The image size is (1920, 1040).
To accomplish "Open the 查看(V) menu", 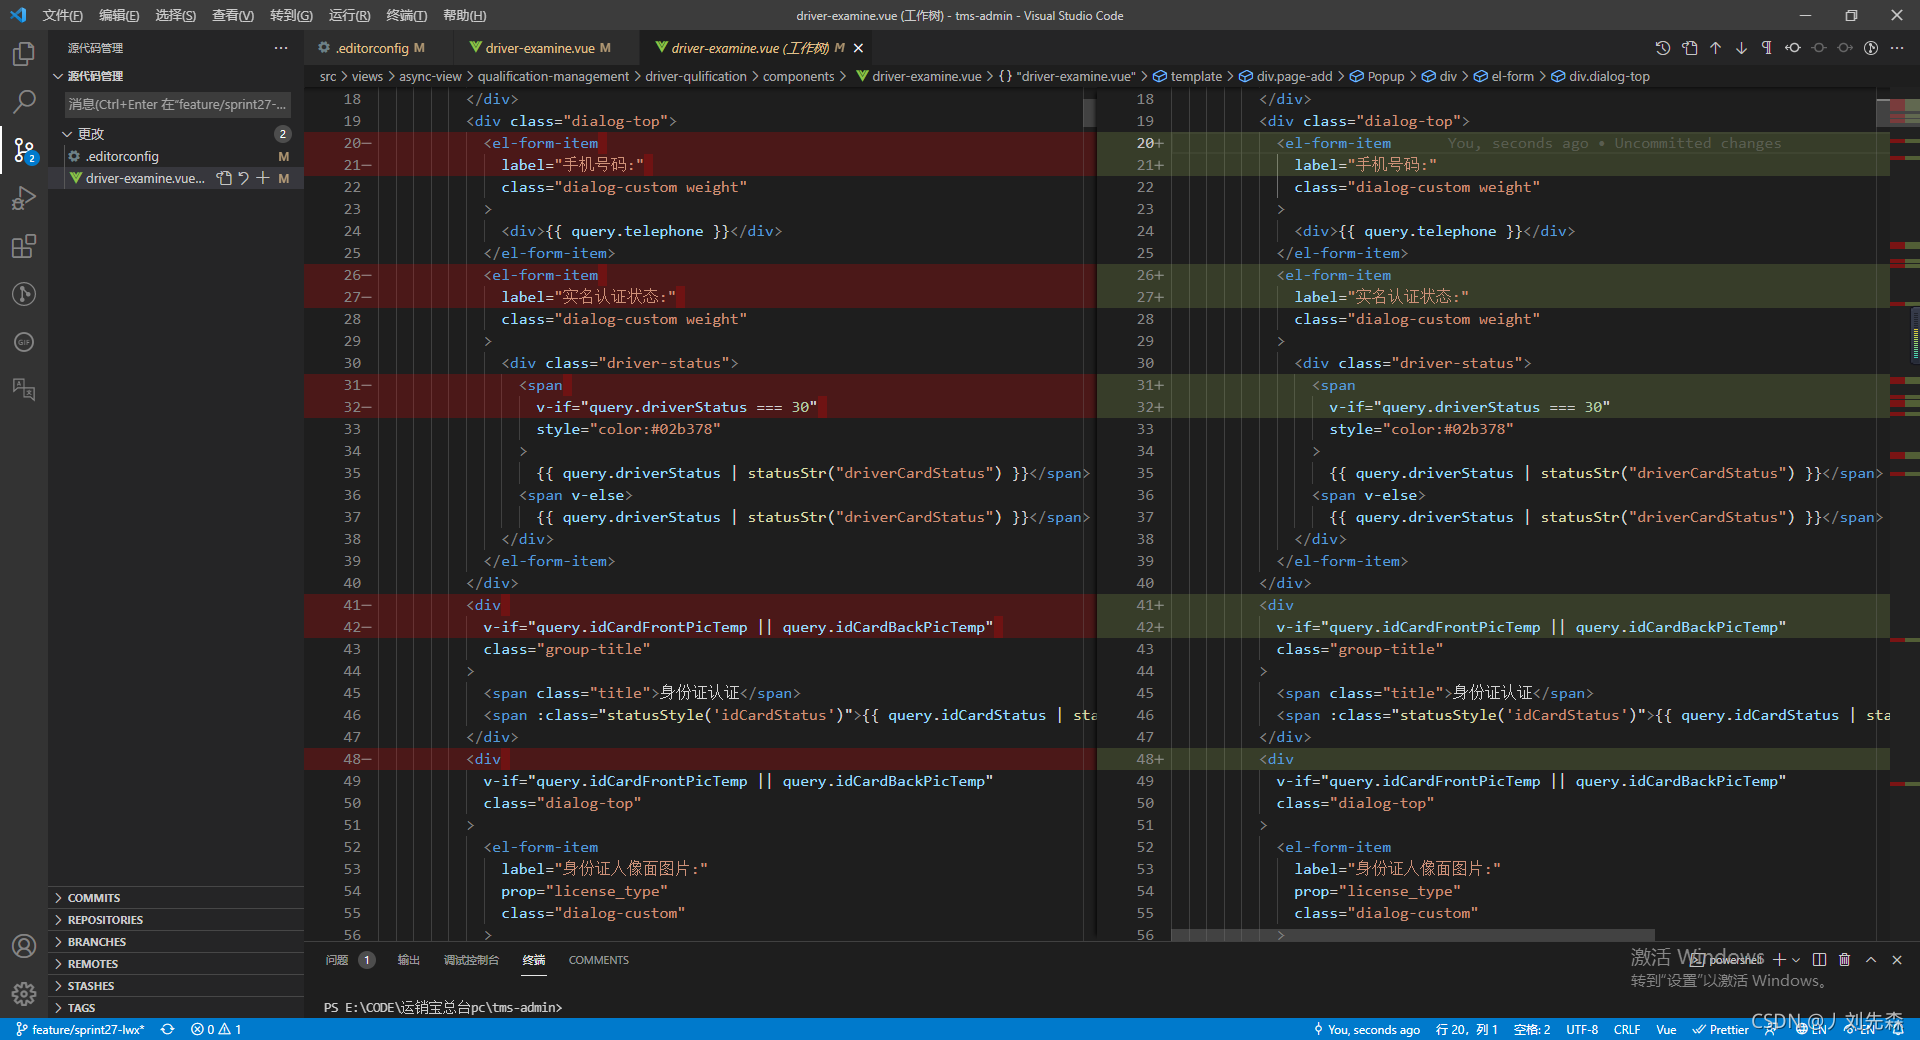I will [x=233, y=16].
